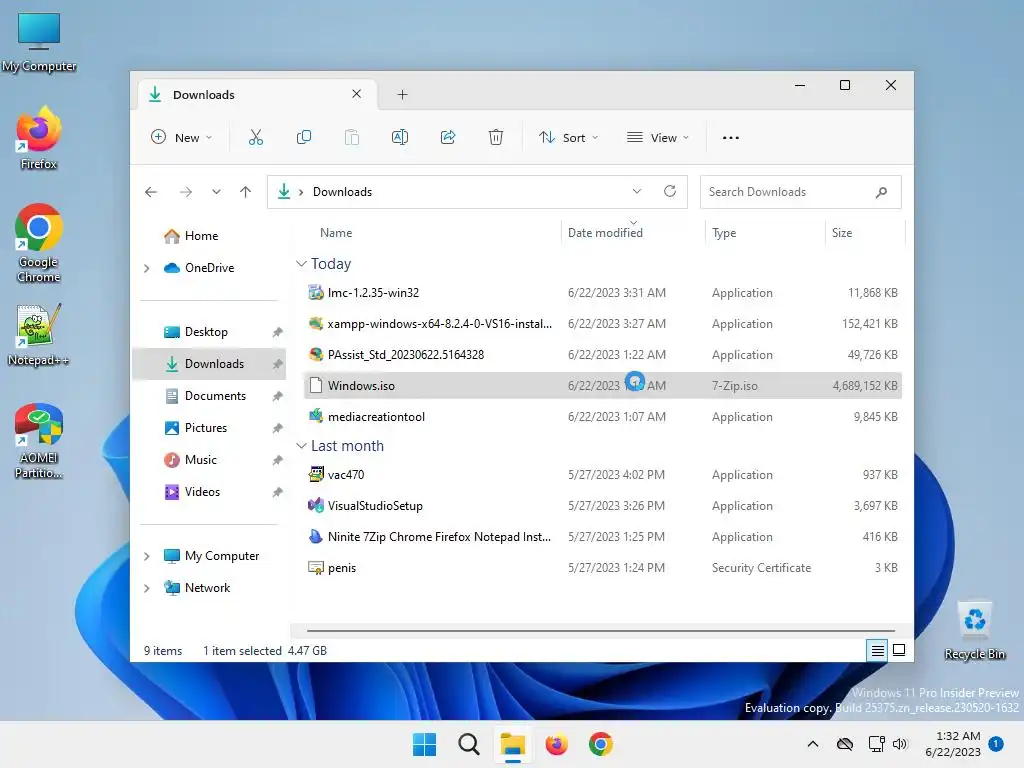Show hidden system tray icons
The width and height of the screenshot is (1024, 768).
(x=813, y=744)
